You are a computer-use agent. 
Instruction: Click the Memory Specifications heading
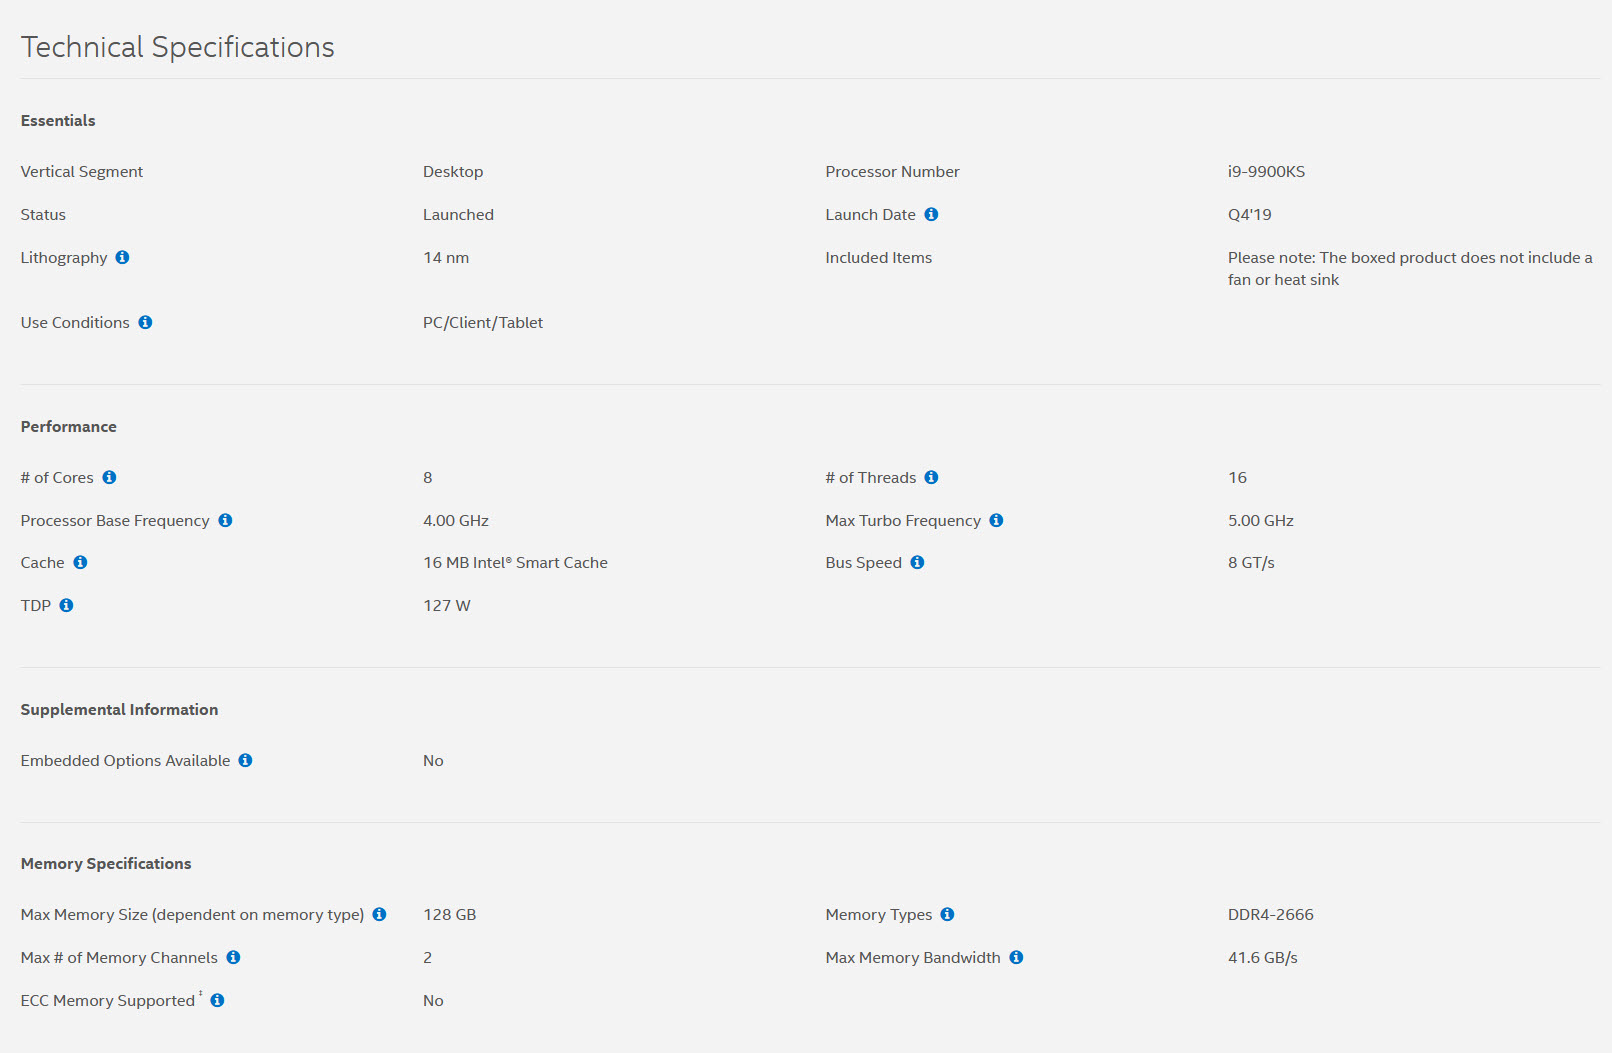106,863
